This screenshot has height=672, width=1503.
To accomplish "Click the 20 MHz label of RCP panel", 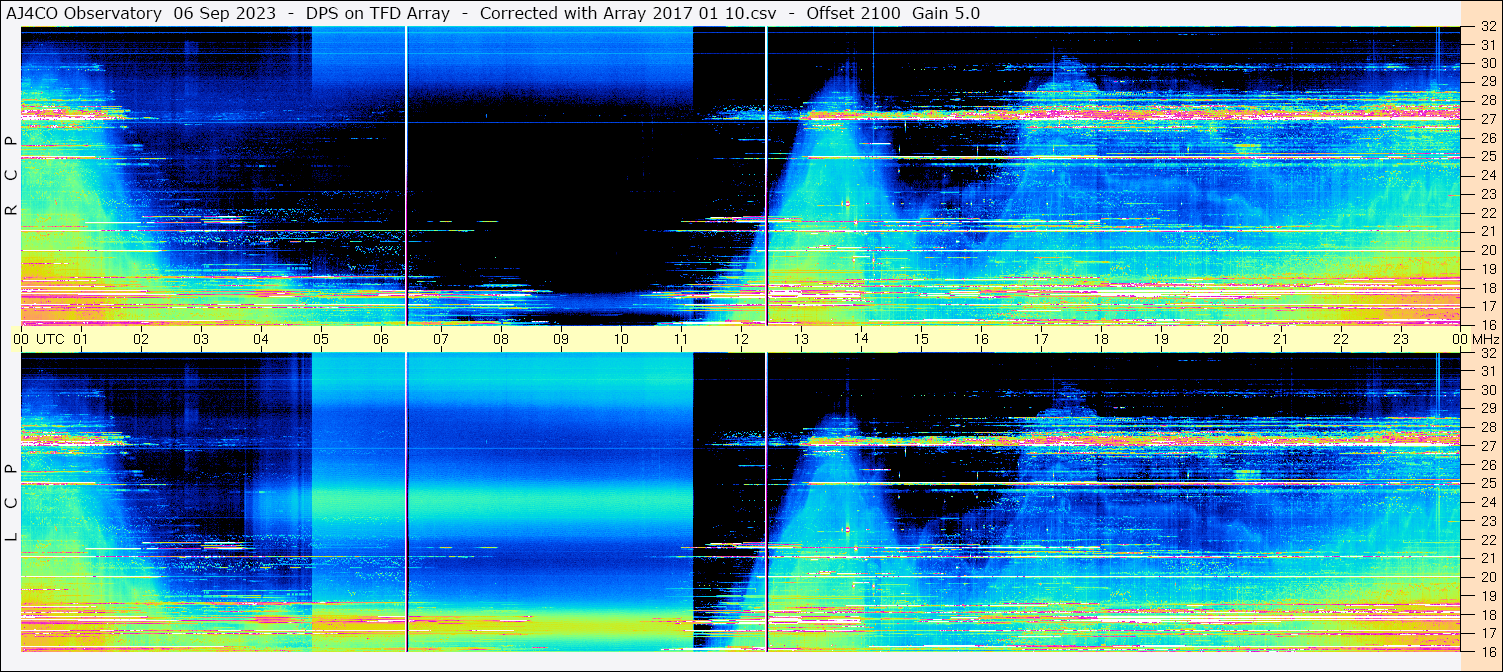I will pyautogui.click(x=1487, y=250).
